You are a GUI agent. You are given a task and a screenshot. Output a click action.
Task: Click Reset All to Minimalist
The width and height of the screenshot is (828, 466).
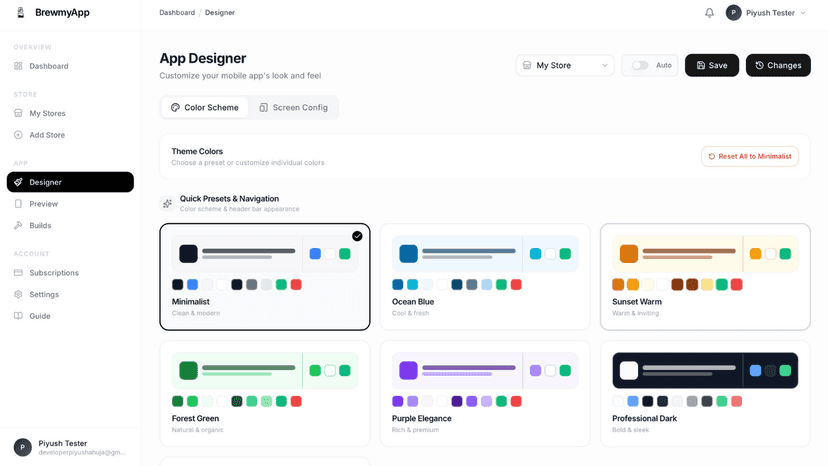click(x=750, y=156)
